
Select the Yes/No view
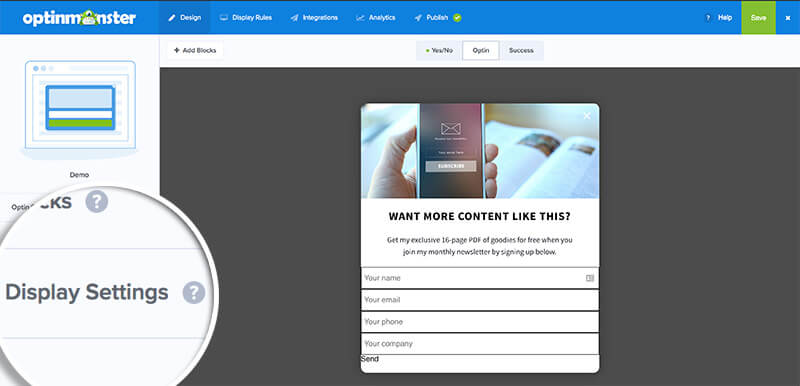point(439,50)
